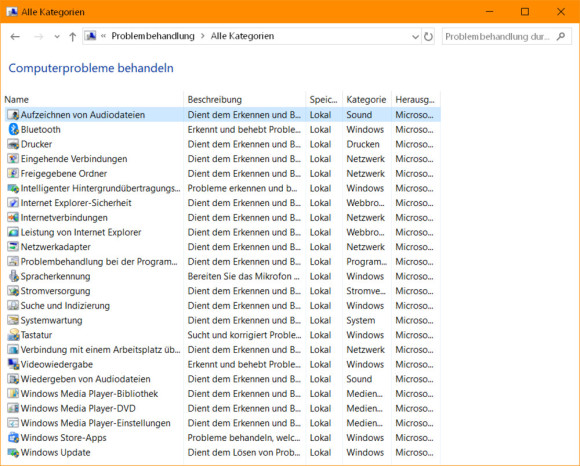Expand the Problembehandlung breadcrumb arrow
The width and height of the screenshot is (580, 466).
203,36
